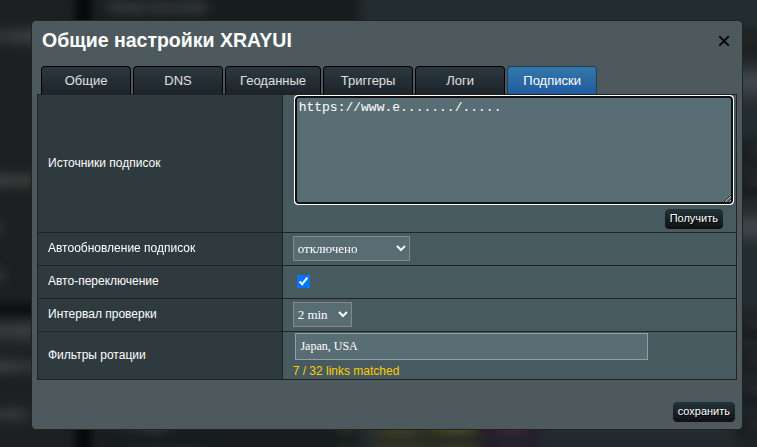
Task: Open the Автообновление подписок dropdown
Action: coord(351,248)
